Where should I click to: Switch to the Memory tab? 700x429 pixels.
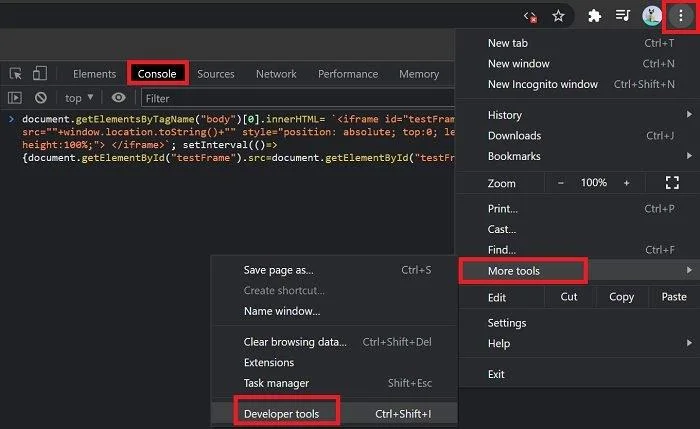pos(419,74)
